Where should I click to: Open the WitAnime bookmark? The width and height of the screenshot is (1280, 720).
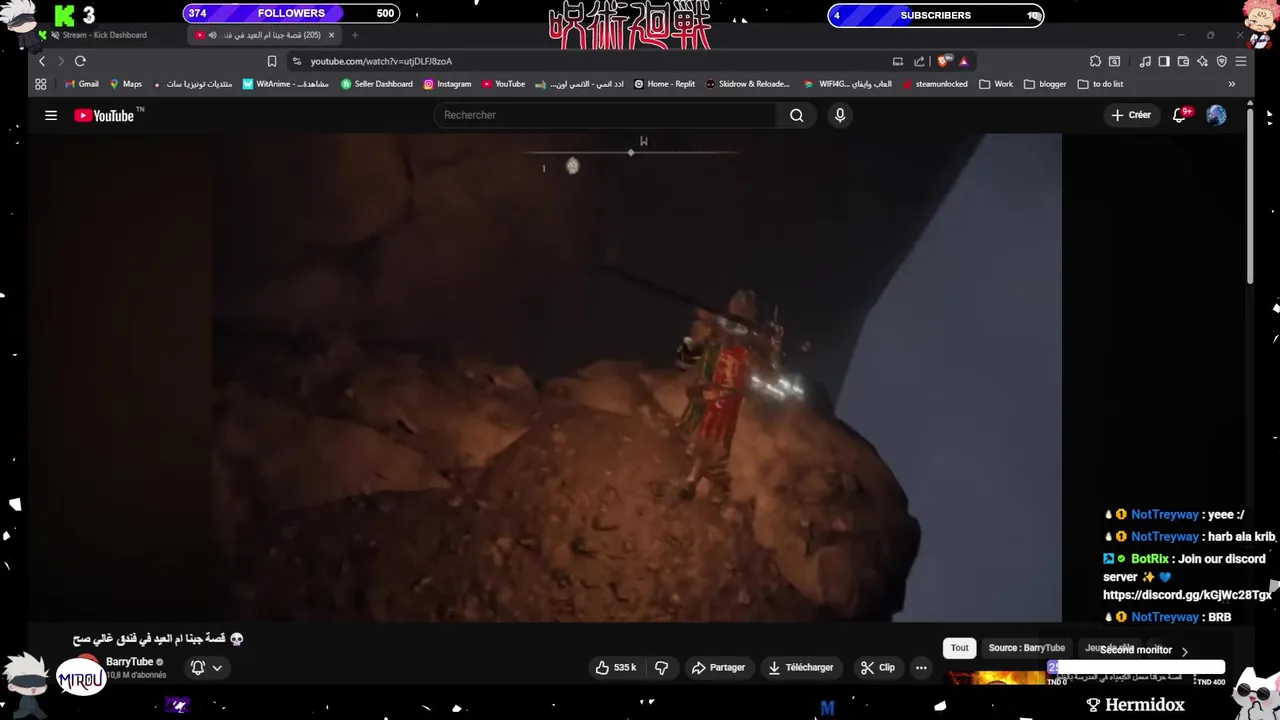pyautogui.click(x=285, y=84)
